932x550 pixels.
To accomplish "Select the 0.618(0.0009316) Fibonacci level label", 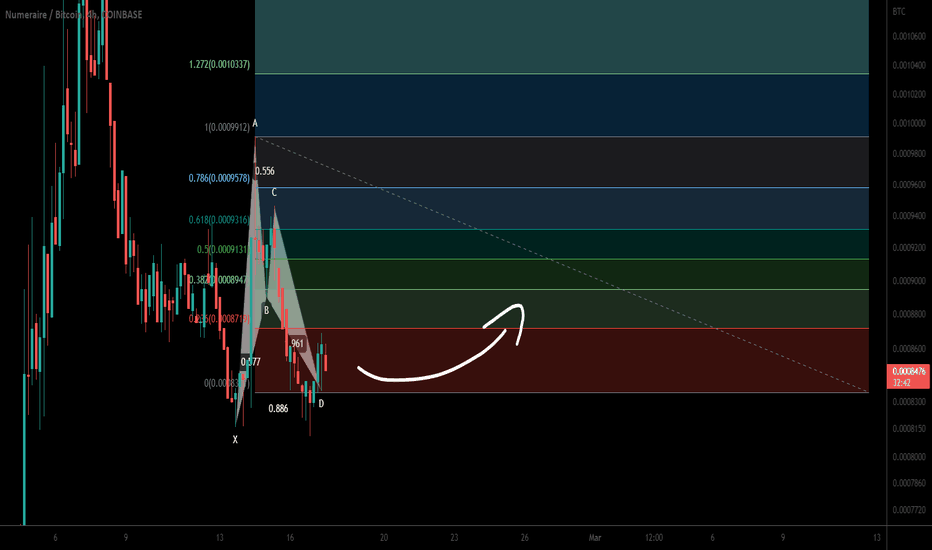I will tap(218, 220).
